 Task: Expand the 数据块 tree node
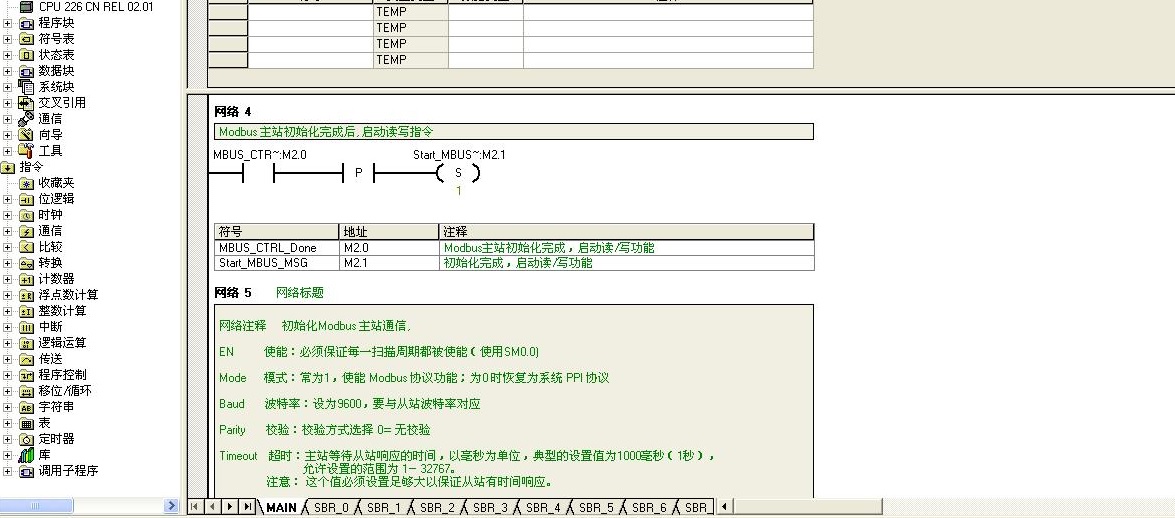[7, 71]
